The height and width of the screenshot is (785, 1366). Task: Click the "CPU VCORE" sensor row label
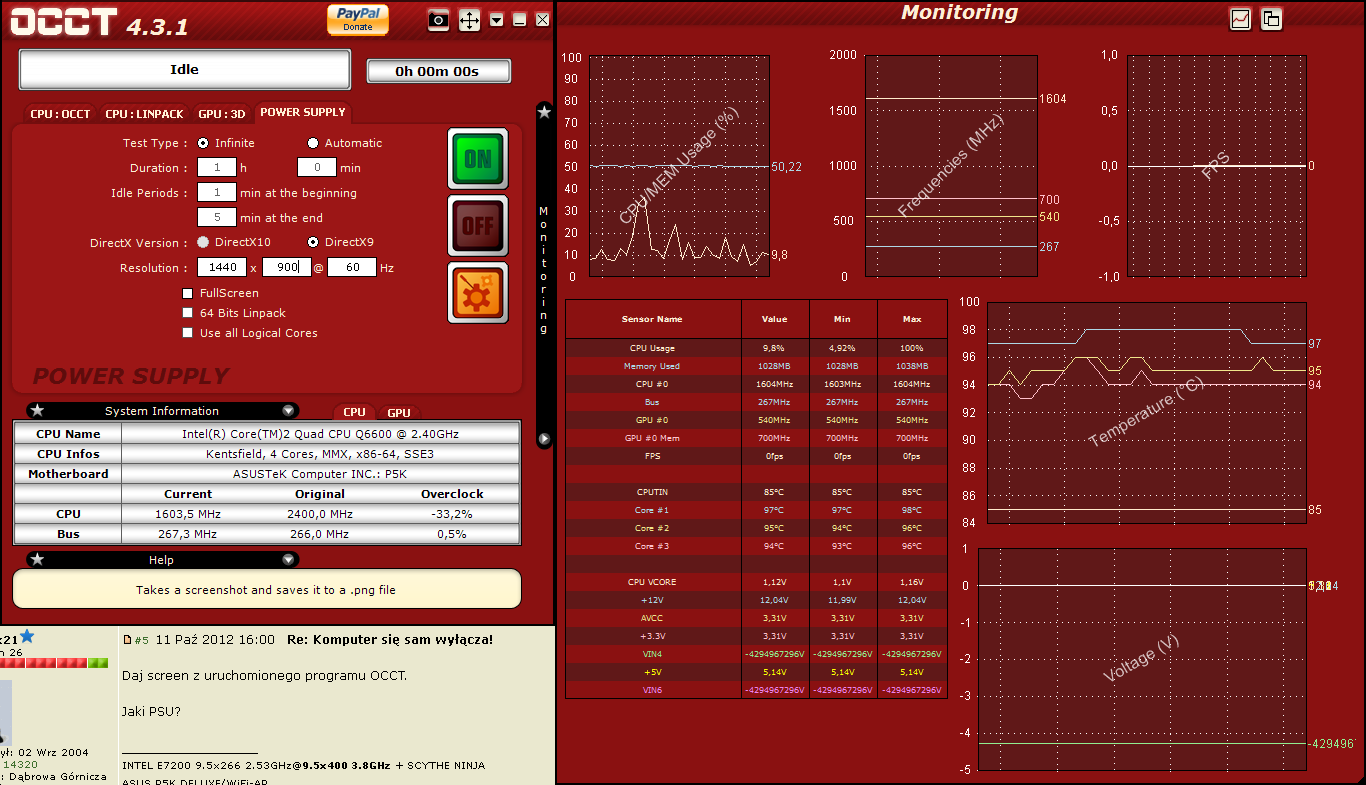click(x=652, y=582)
